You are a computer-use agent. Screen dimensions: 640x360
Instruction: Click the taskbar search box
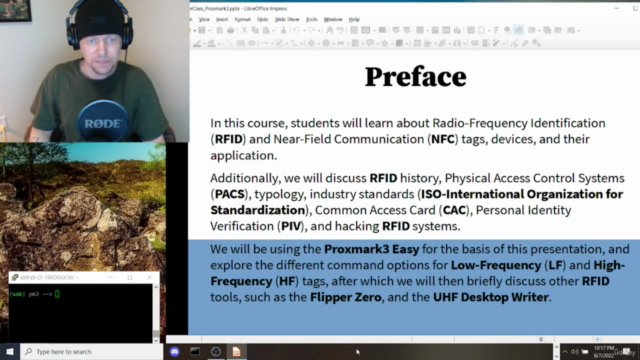pyautogui.click(x=91, y=351)
